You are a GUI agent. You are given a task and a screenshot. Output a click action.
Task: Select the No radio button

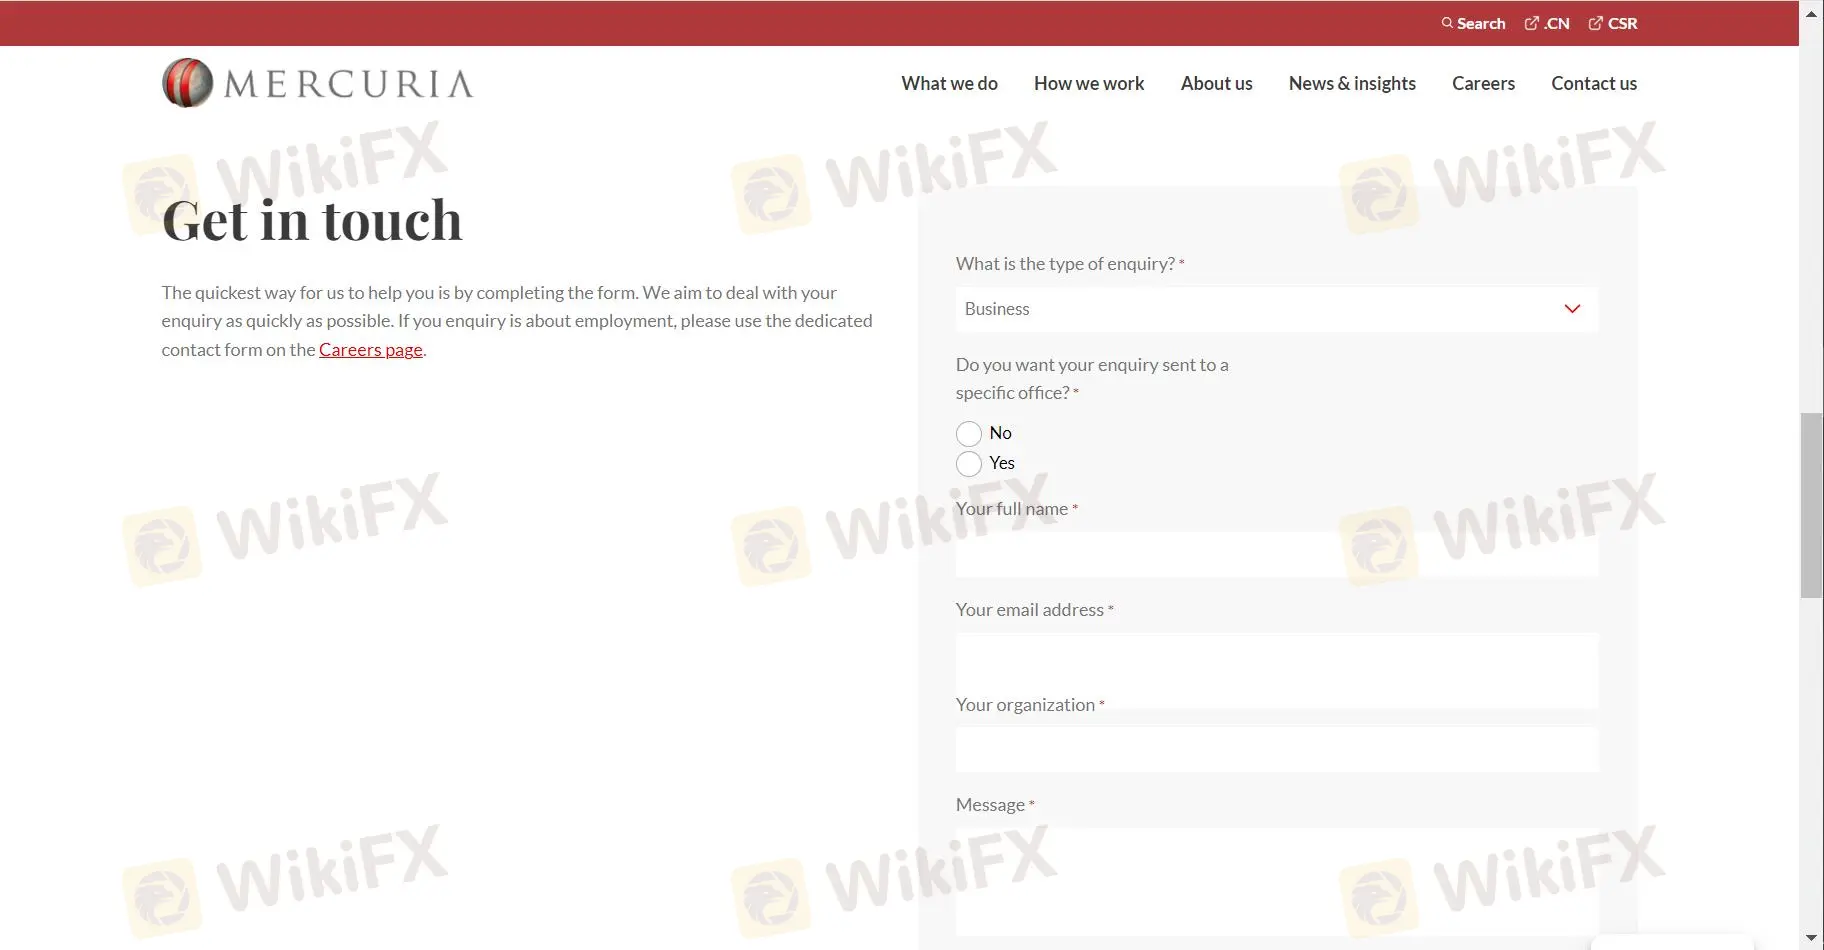(x=968, y=433)
